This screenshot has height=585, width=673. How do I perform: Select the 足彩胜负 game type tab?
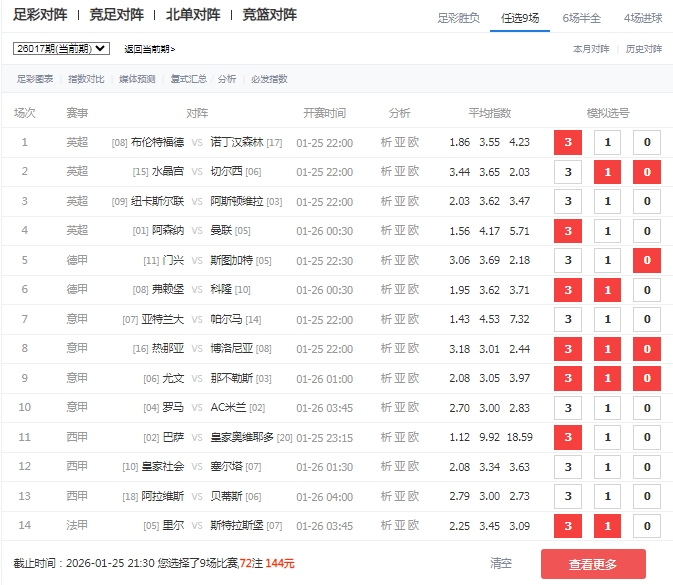[x=459, y=18]
